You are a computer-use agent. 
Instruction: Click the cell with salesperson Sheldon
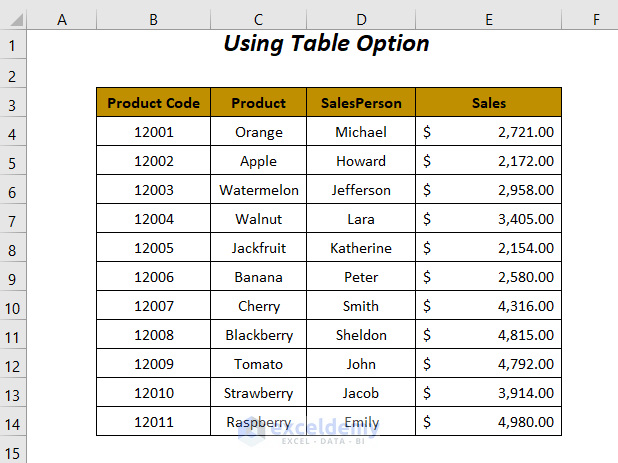coord(361,335)
